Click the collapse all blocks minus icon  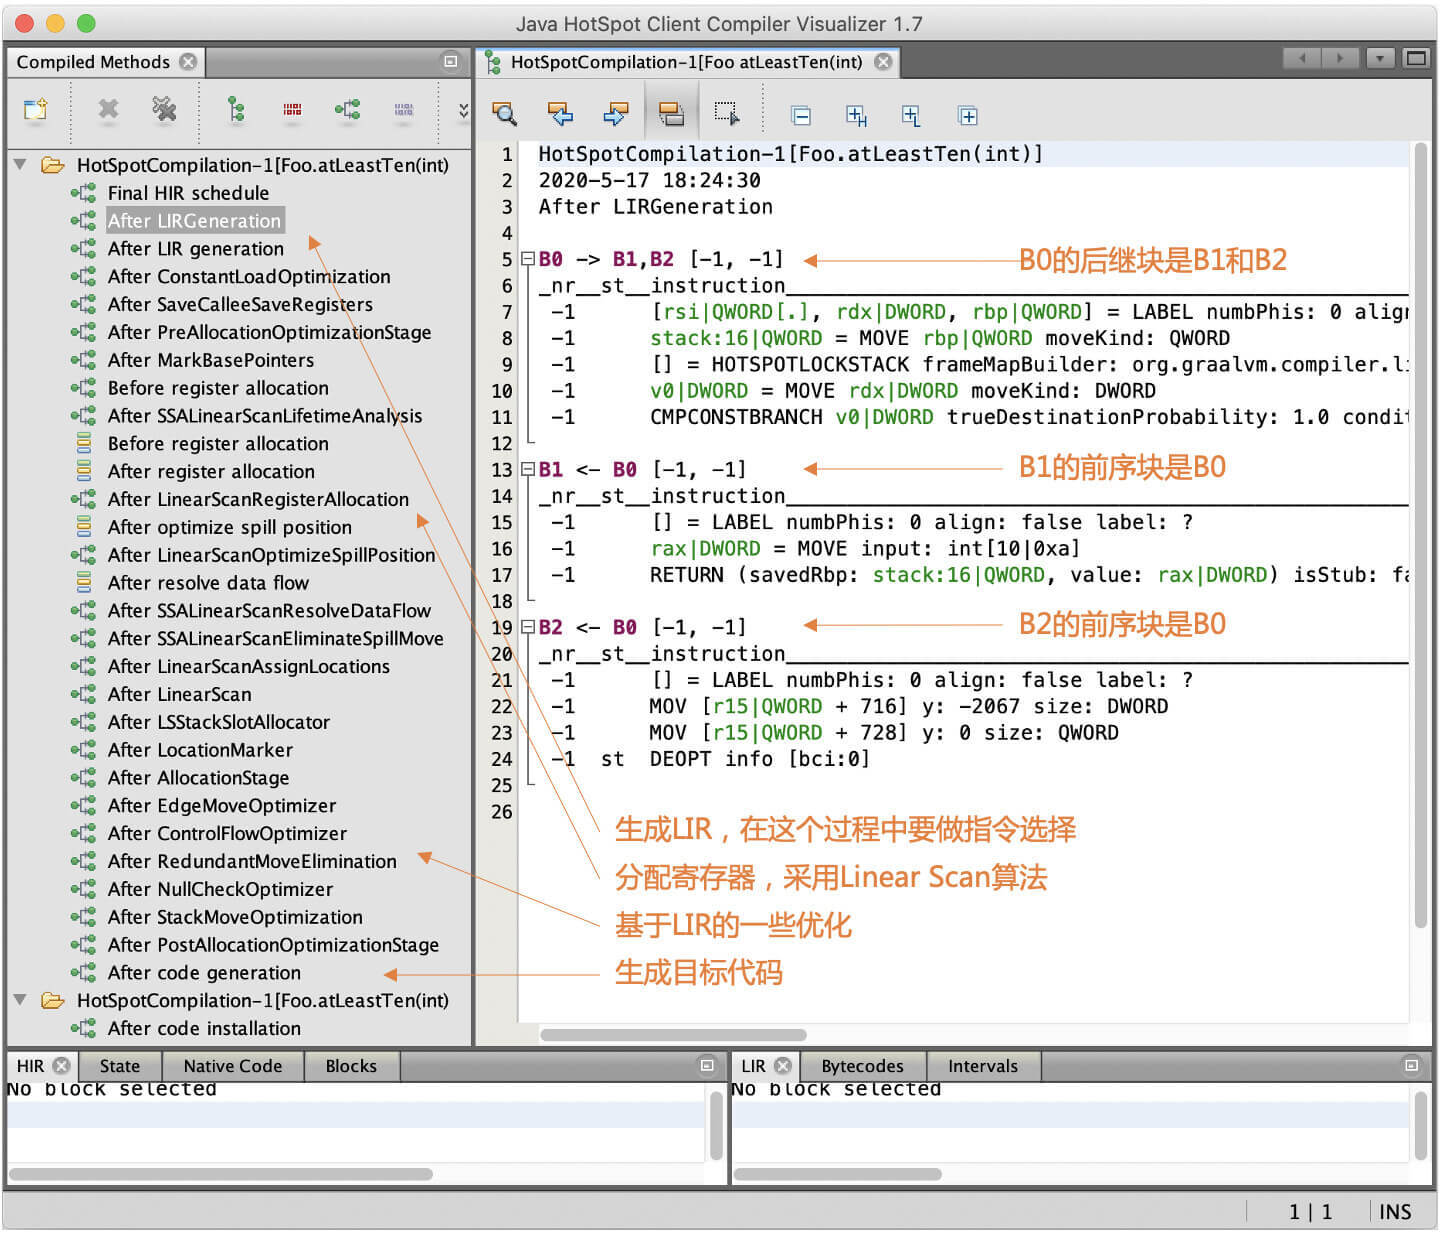tap(801, 116)
